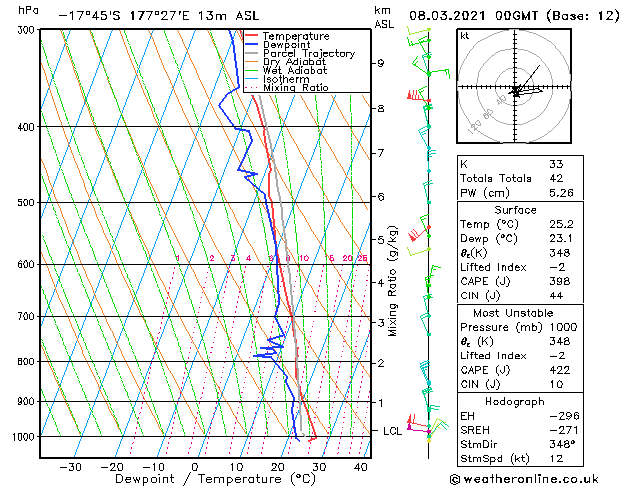
Task: Open the weatheronline.co.uk copyright link
Action: 524,479
